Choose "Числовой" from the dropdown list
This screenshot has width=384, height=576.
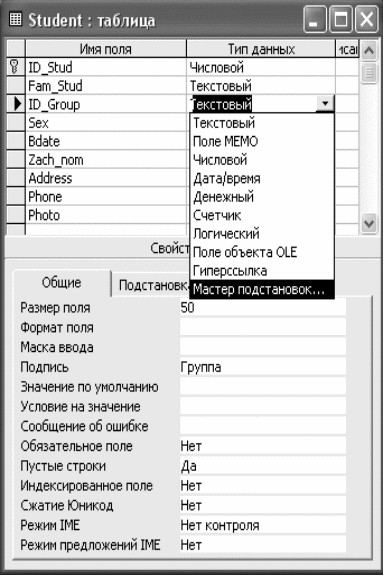[262, 160]
